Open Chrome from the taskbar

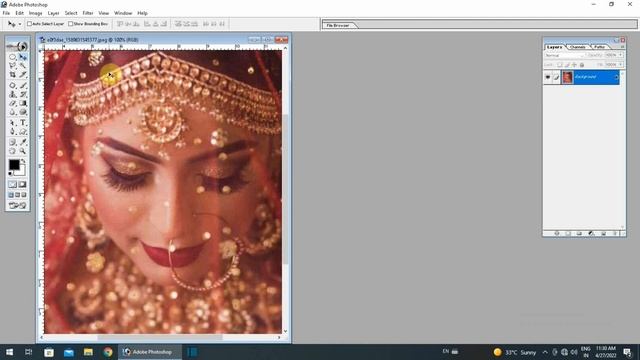(x=108, y=352)
